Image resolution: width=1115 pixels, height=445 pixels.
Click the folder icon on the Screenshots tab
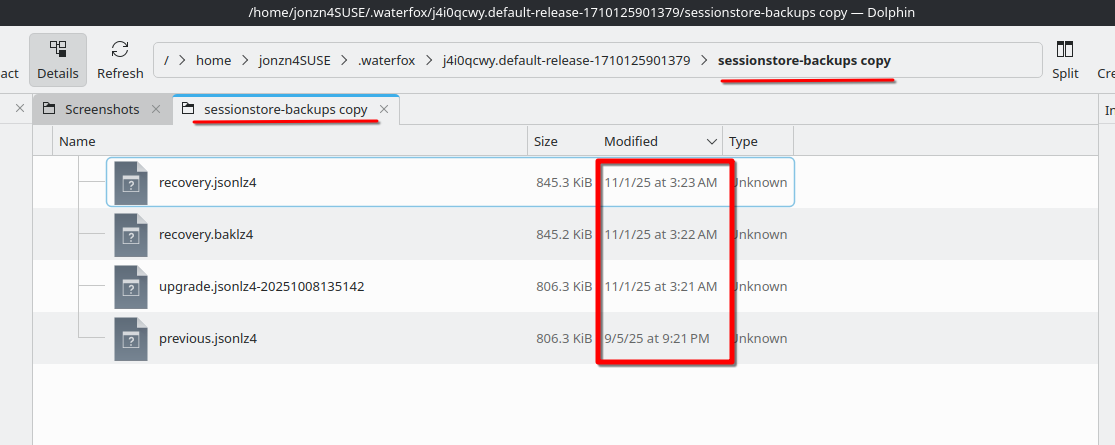[x=49, y=109]
